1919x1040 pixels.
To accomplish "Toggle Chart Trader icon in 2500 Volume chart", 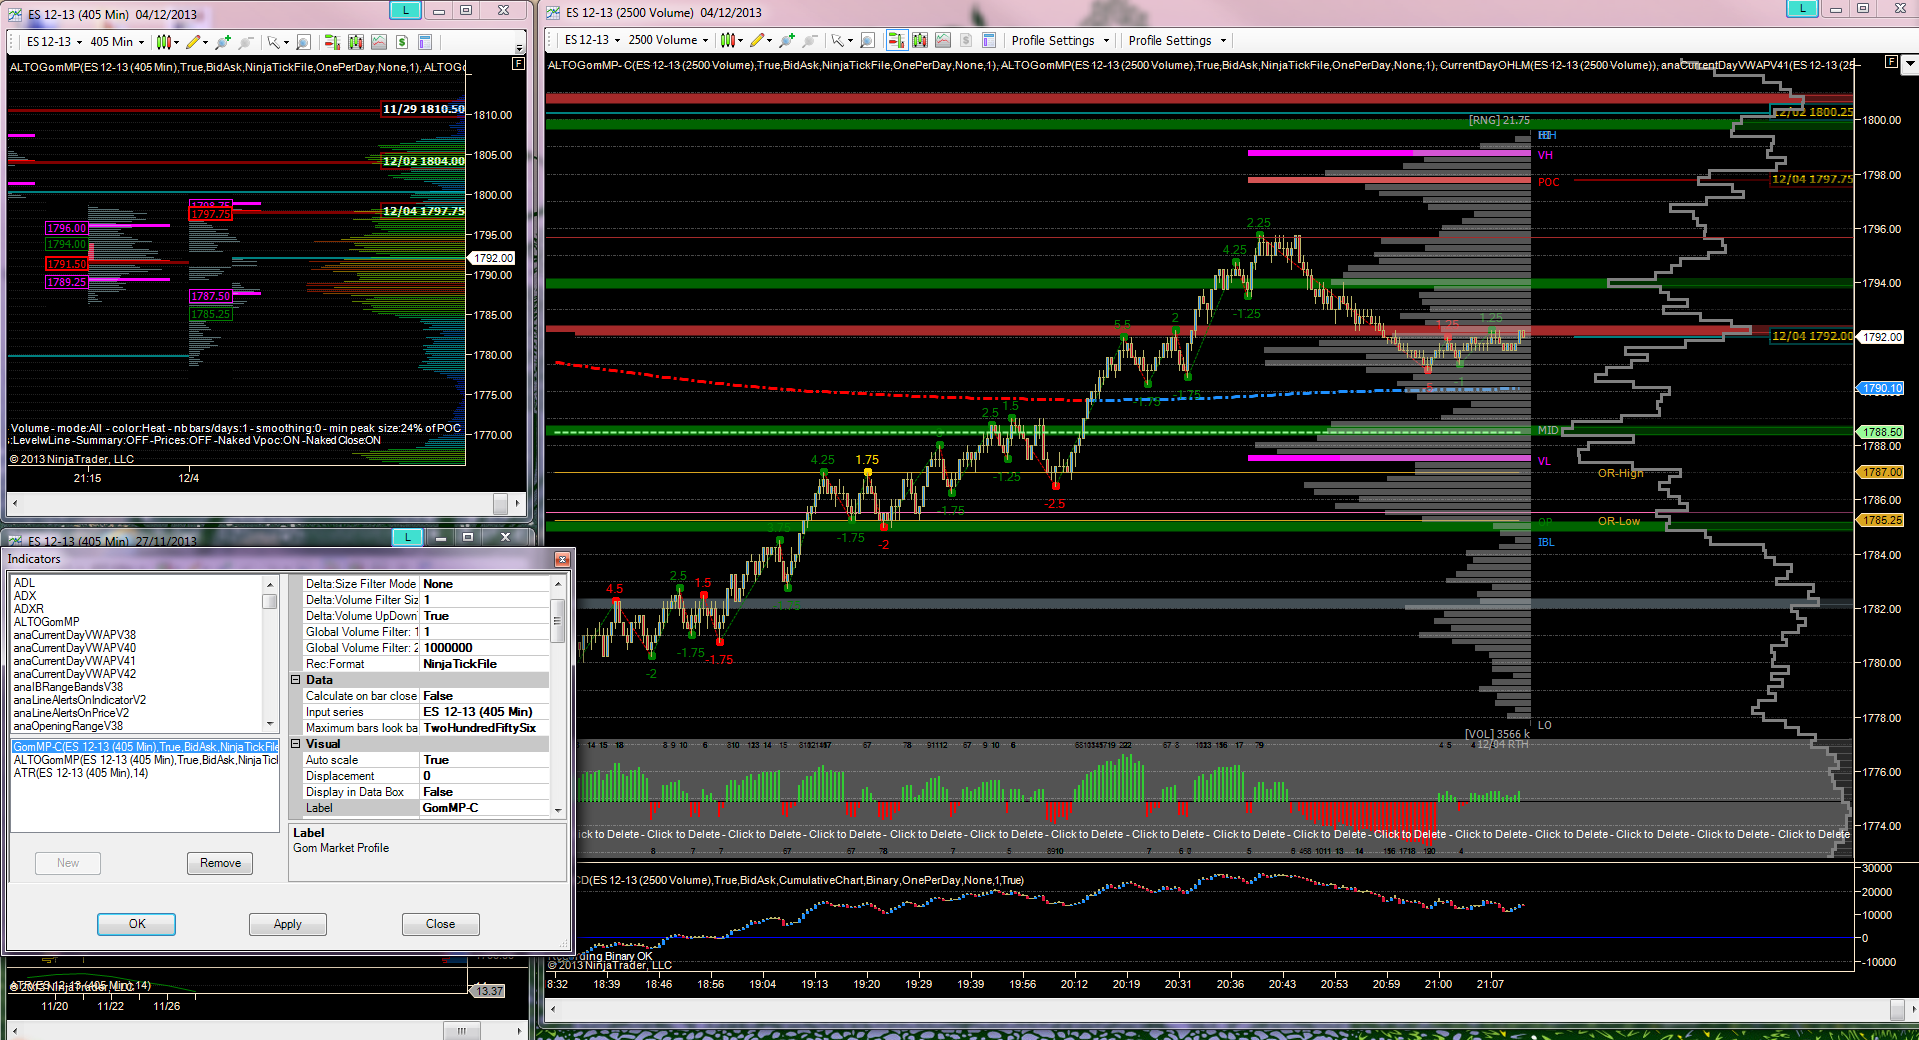I will [896, 40].
